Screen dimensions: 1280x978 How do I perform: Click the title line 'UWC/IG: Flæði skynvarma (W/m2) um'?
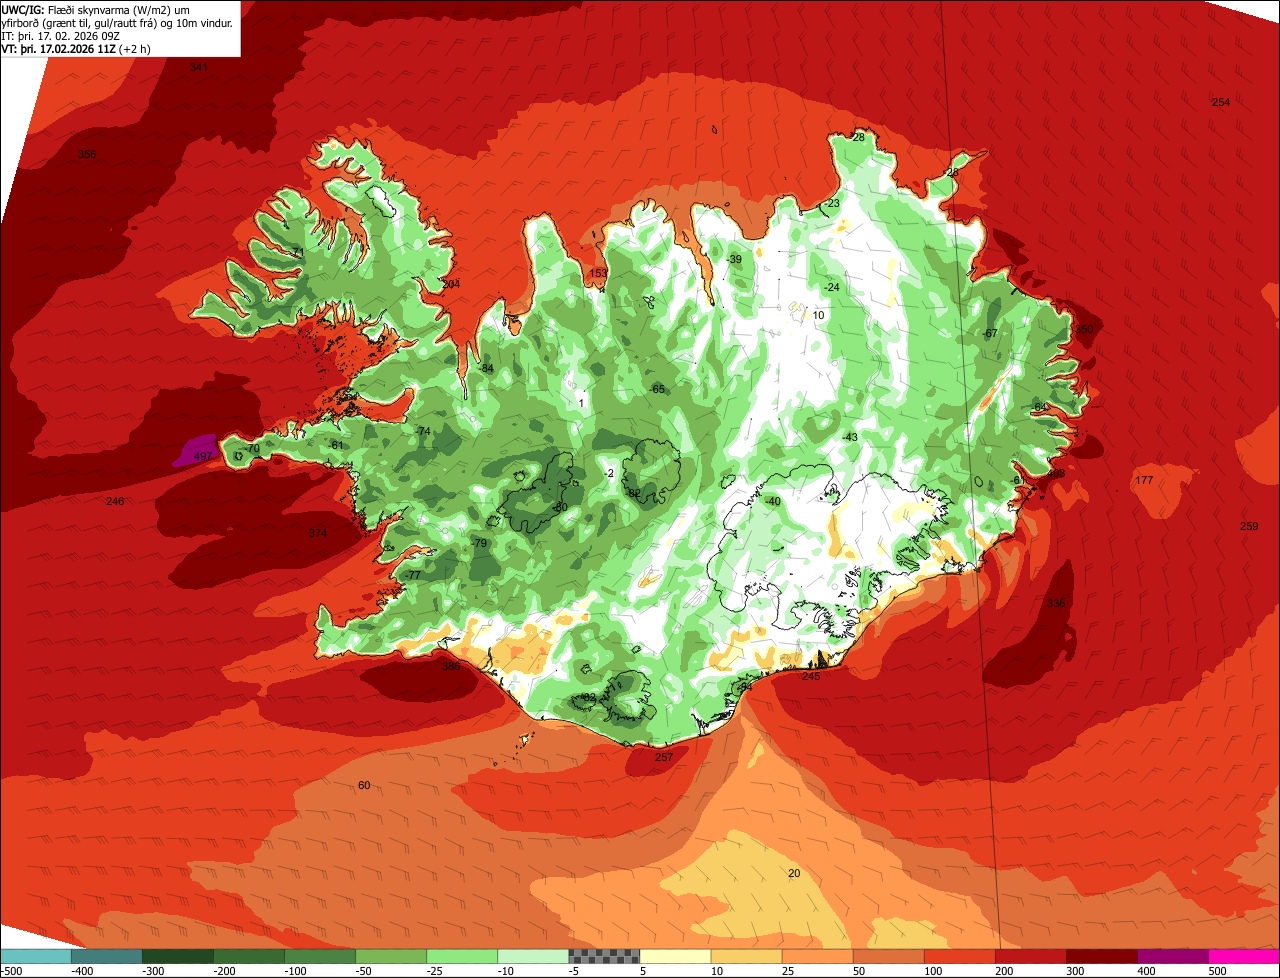coord(95,9)
